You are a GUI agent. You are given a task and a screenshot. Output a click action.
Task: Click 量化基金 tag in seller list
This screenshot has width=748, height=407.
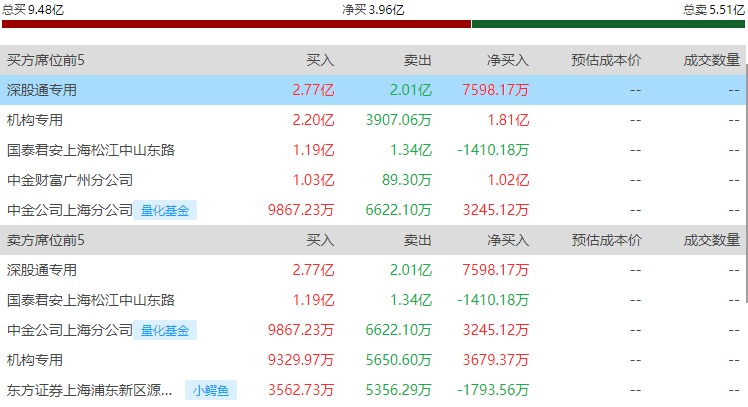point(165,330)
